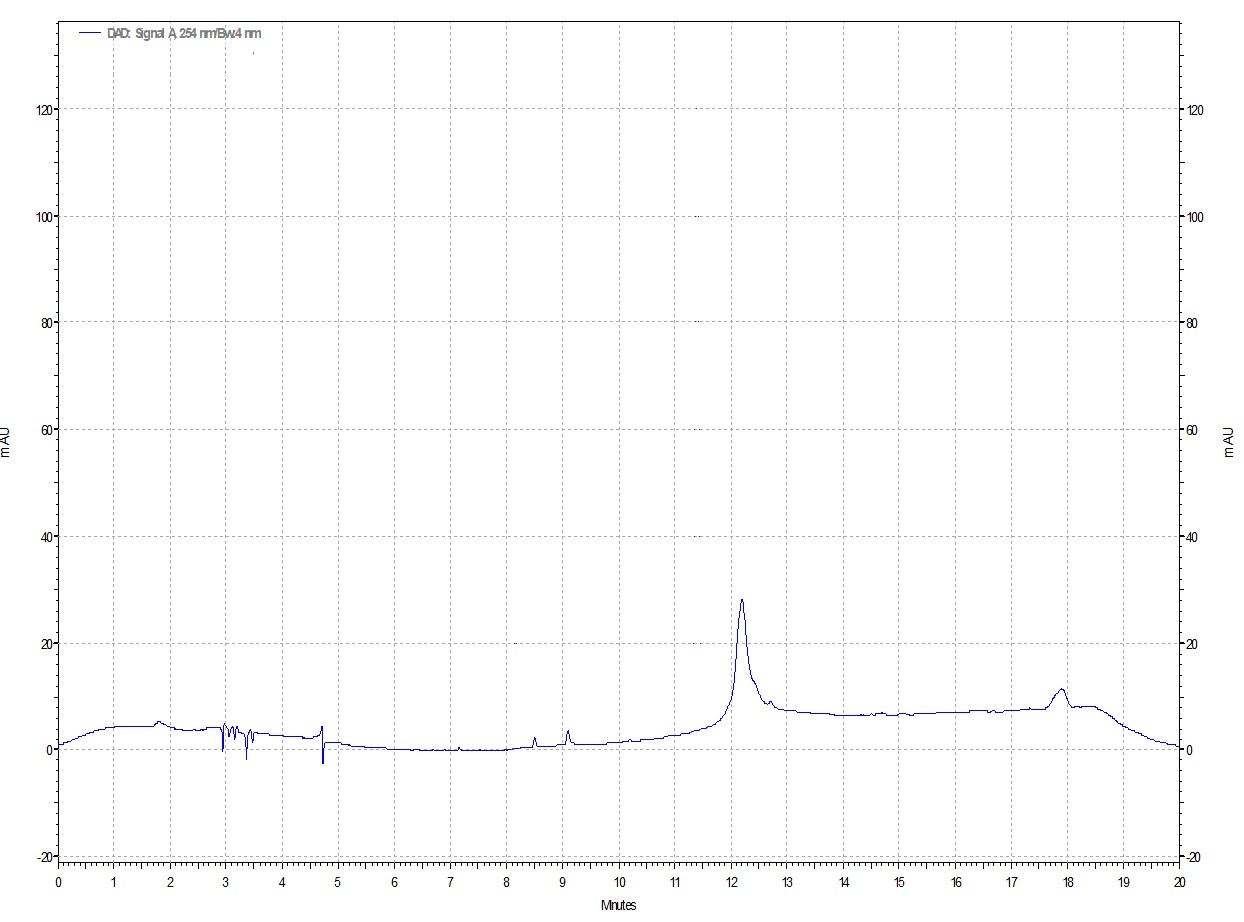
Task: Click the DAD Signal A 254 nm legend label
Action: [184, 33]
